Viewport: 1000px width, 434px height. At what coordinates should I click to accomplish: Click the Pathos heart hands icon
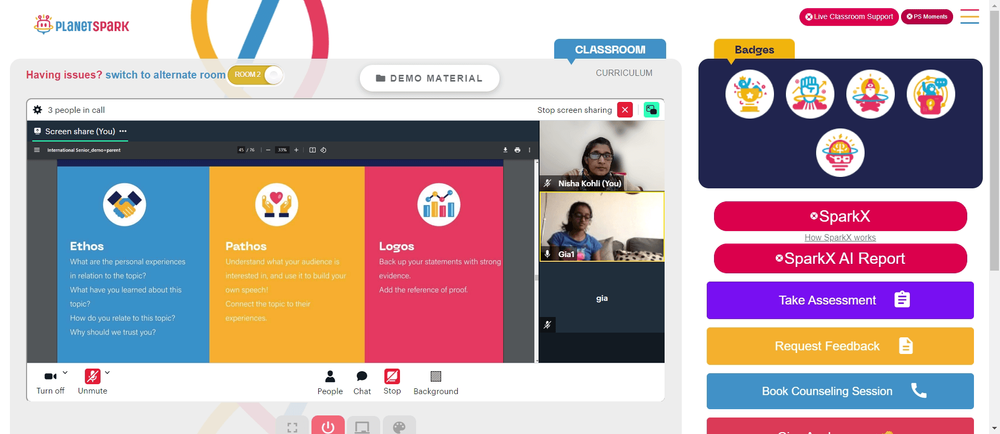click(x=277, y=205)
